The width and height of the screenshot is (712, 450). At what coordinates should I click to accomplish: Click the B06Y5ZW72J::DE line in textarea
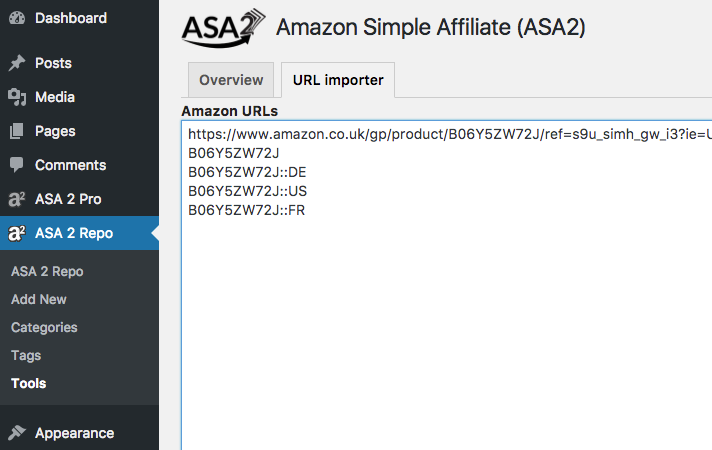pyautogui.click(x=247, y=172)
